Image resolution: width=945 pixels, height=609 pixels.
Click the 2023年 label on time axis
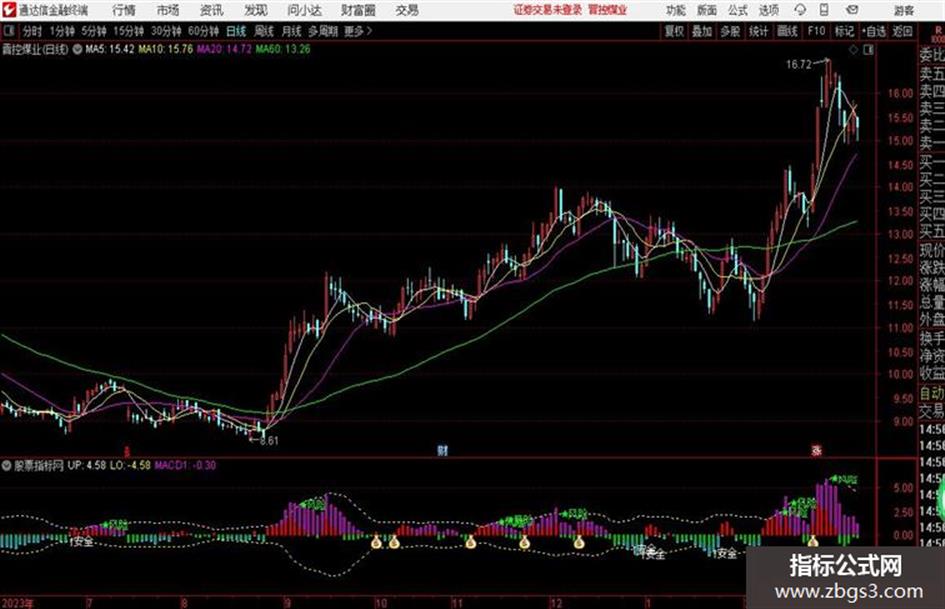[17, 603]
